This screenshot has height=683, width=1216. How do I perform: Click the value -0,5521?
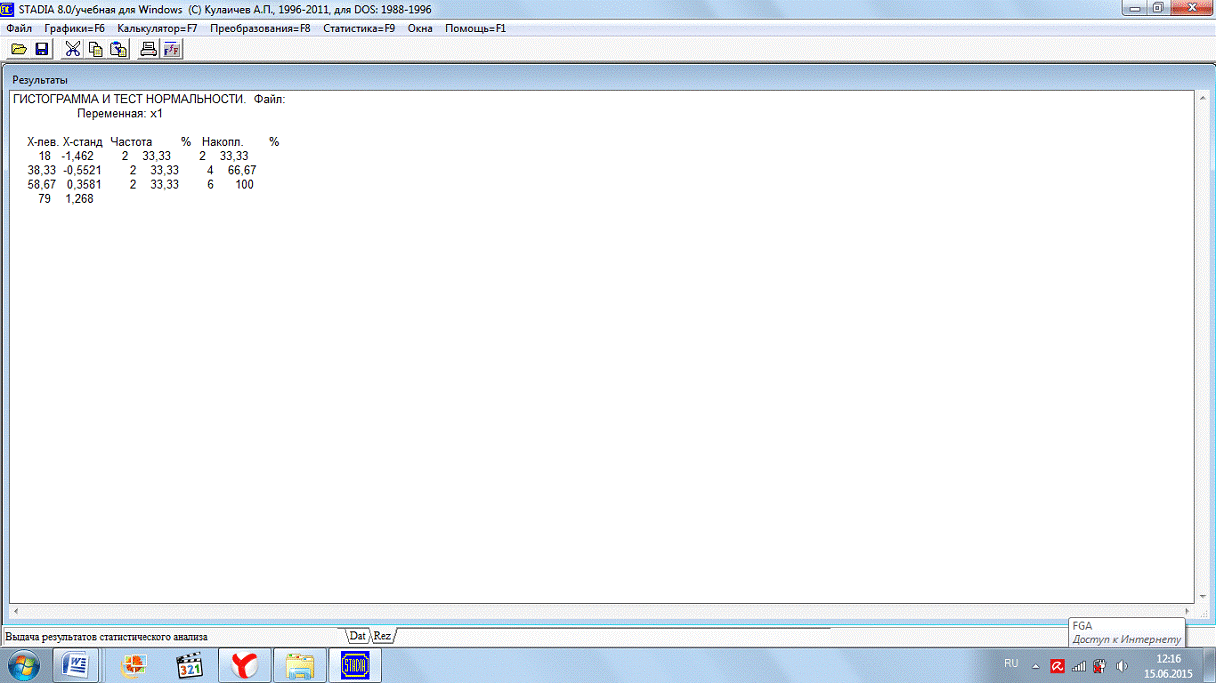tap(81, 170)
